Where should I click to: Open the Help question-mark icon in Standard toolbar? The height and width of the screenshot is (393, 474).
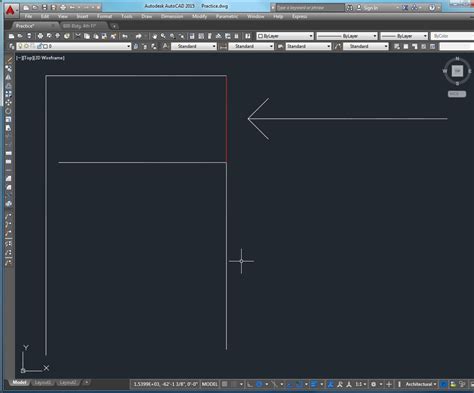(x=248, y=36)
